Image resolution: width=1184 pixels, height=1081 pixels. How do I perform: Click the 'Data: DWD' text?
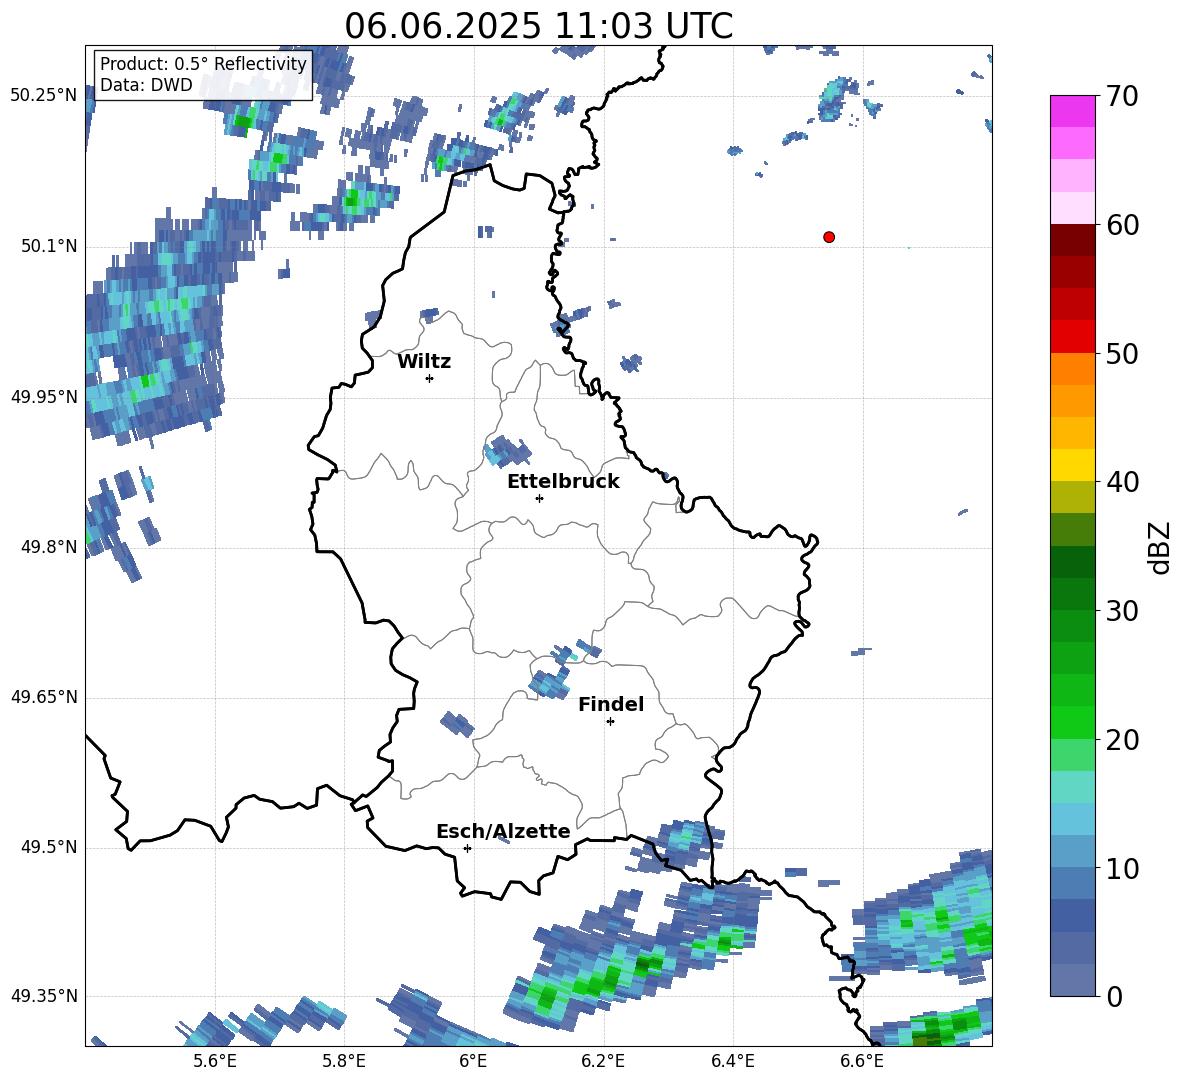[146, 85]
